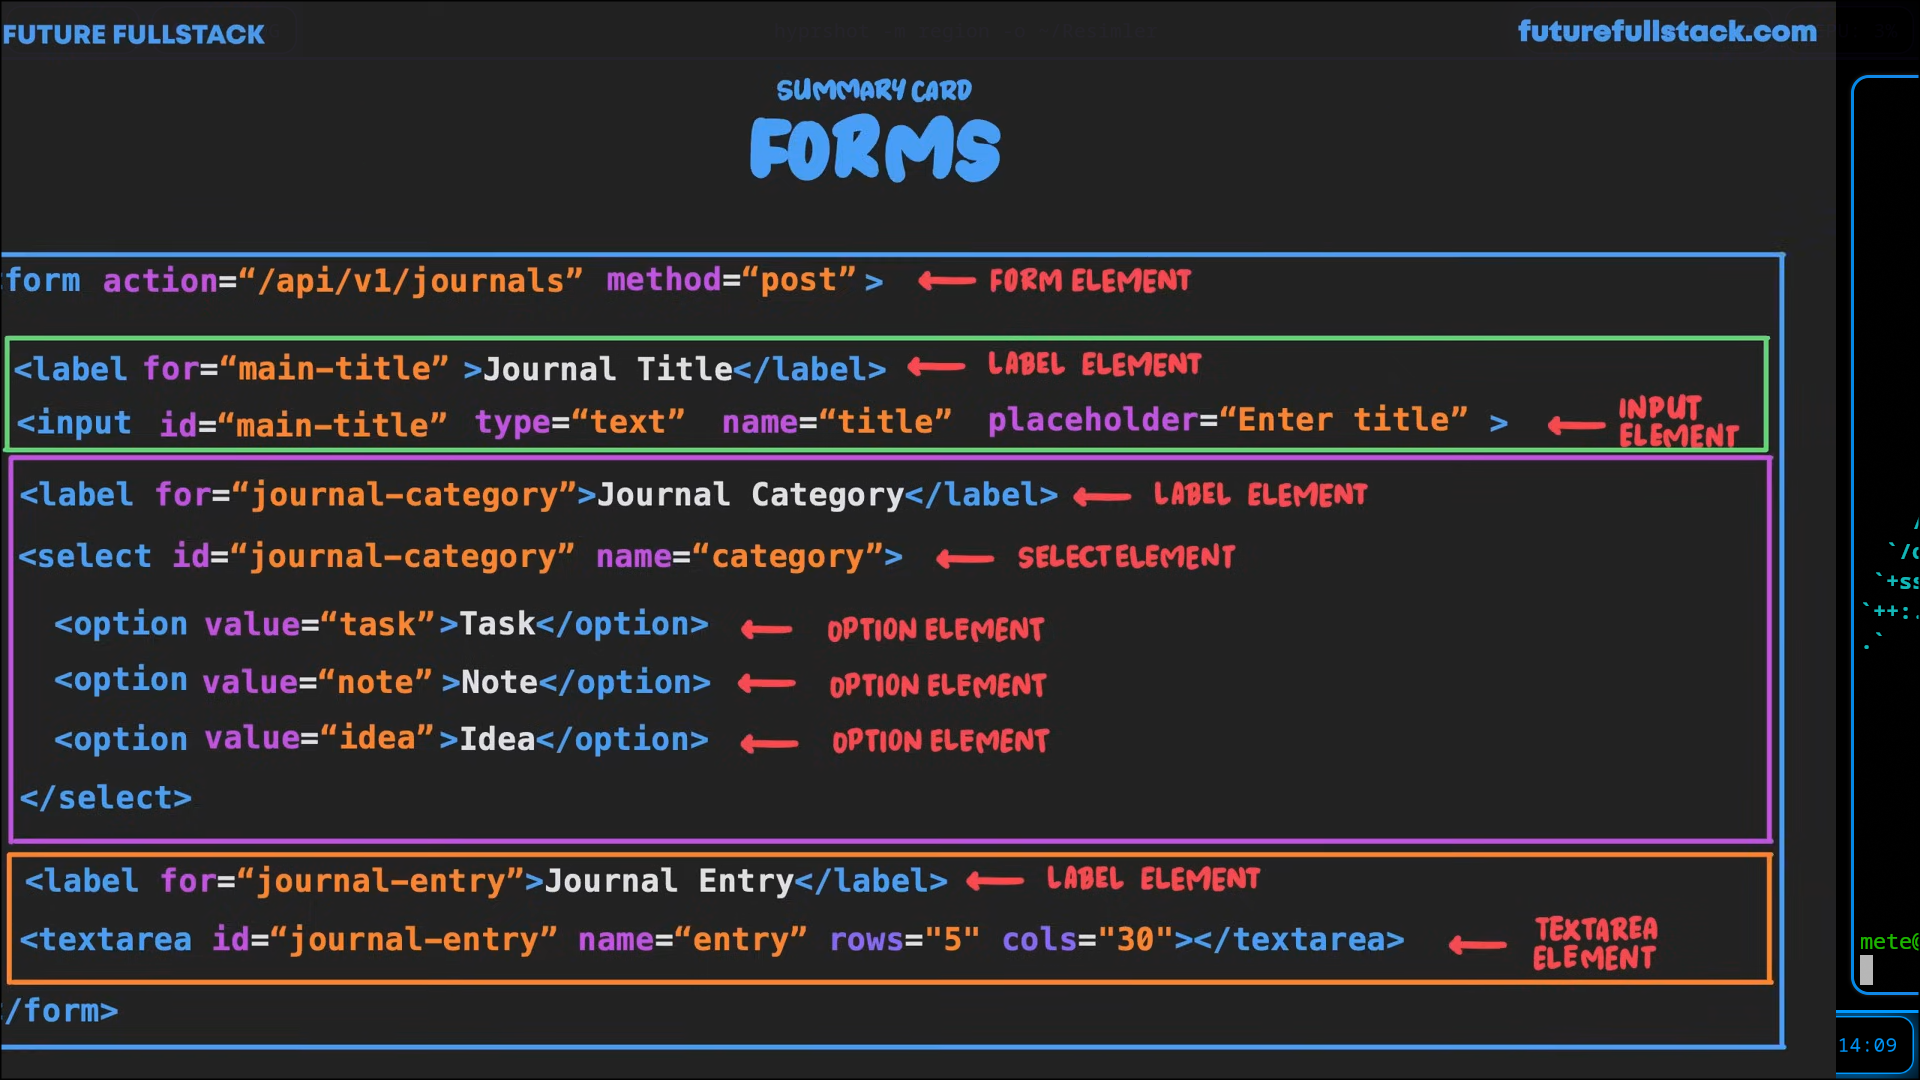Click the closing select tag
1920x1080 pixels.
tap(106, 798)
